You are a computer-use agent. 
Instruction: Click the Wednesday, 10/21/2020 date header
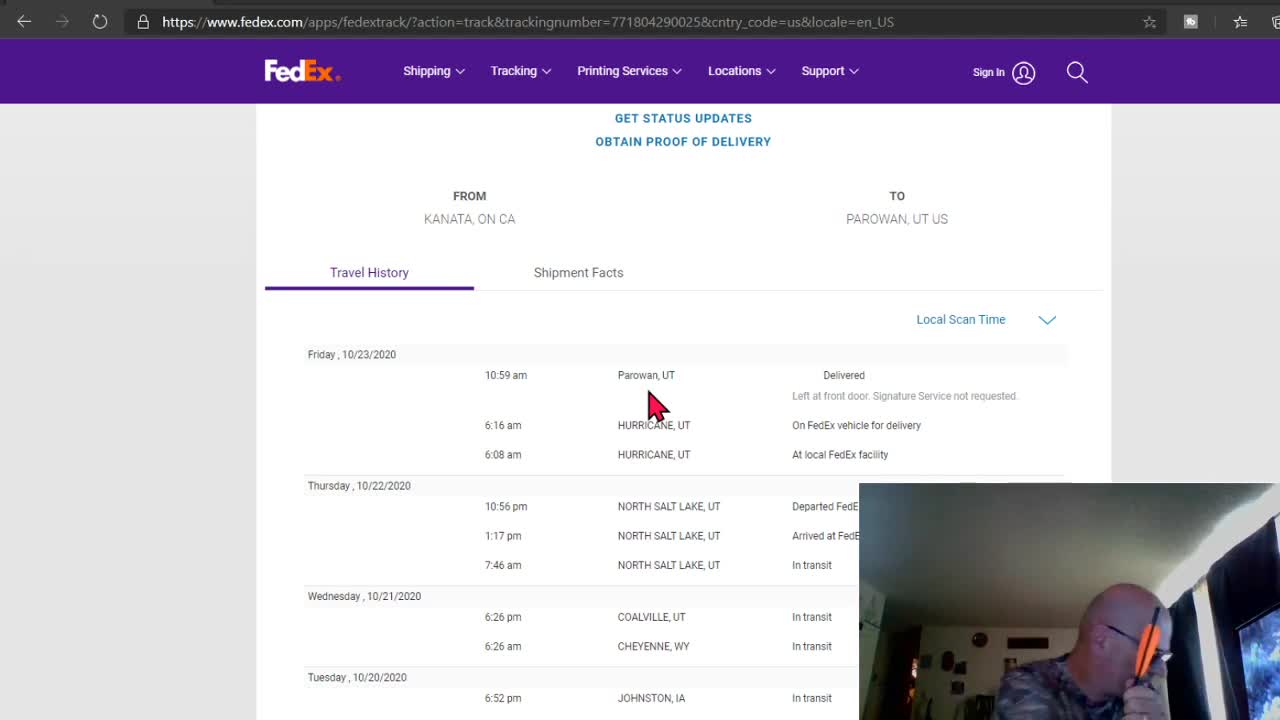tap(364, 597)
